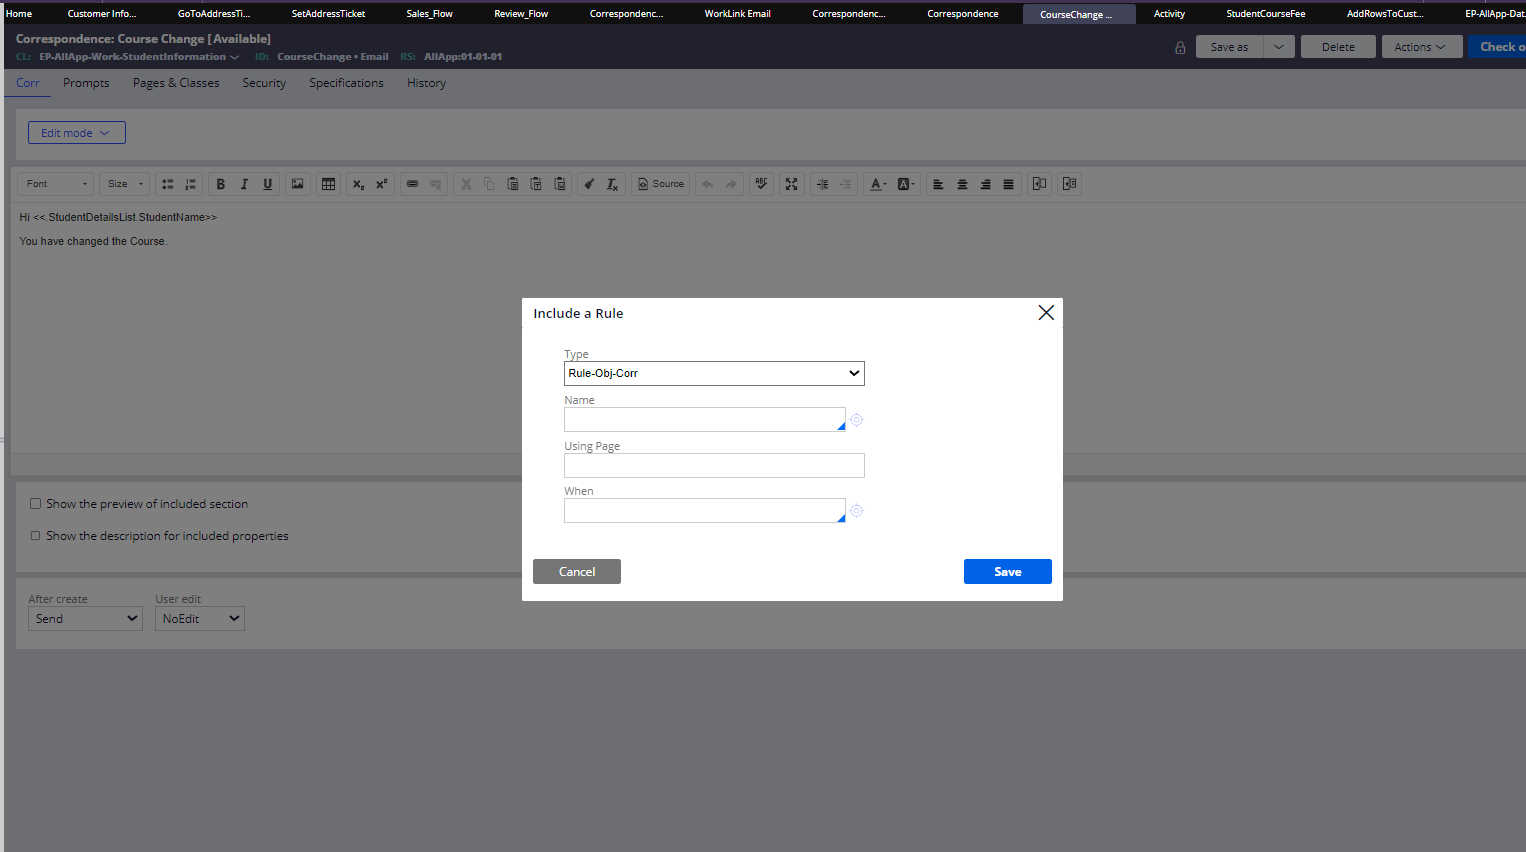Screen dimensions: 1526x852
Task: Insert a table in the editor
Action: [328, 184]
